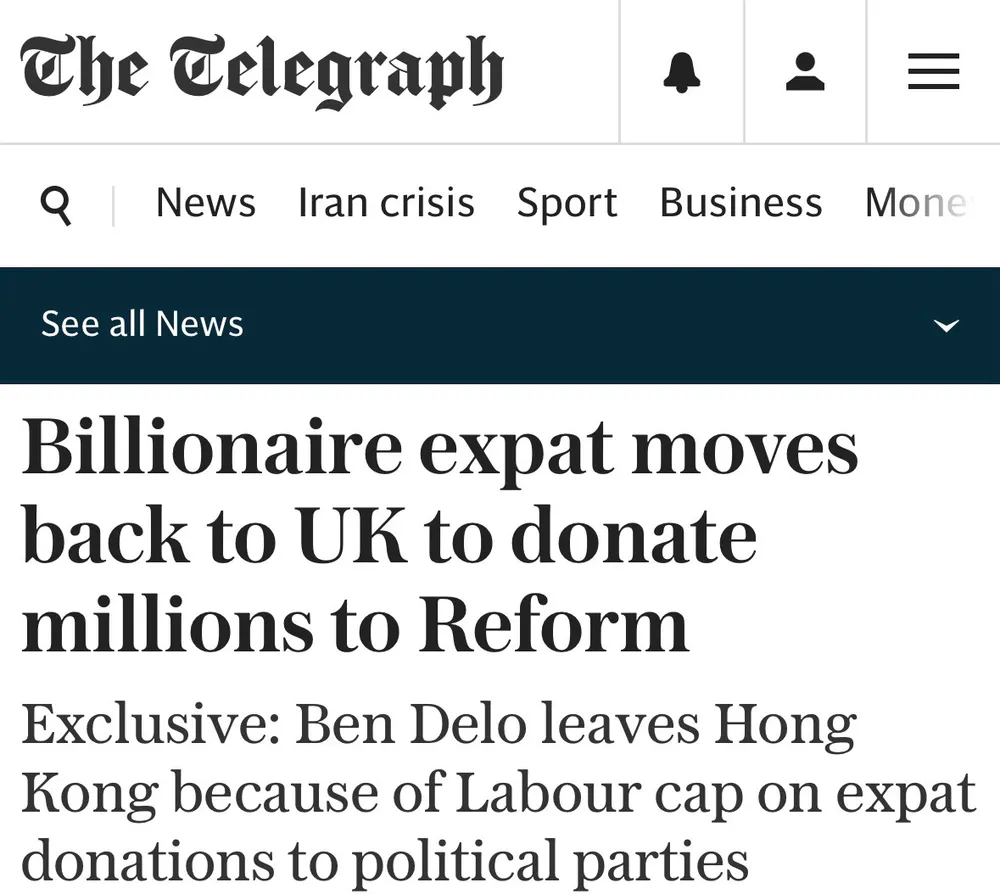The height and width of the screenshot is (894, 1000).
Task: Open the notifications bell
Action: (682, 72)
